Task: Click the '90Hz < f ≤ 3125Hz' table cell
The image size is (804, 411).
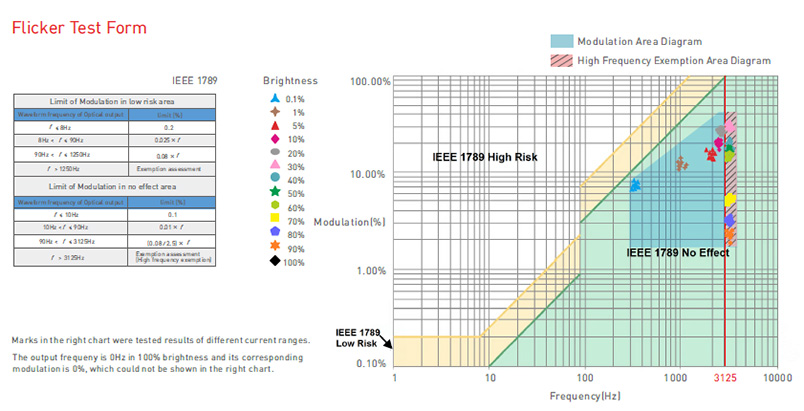Action: (x=71, y=241)
